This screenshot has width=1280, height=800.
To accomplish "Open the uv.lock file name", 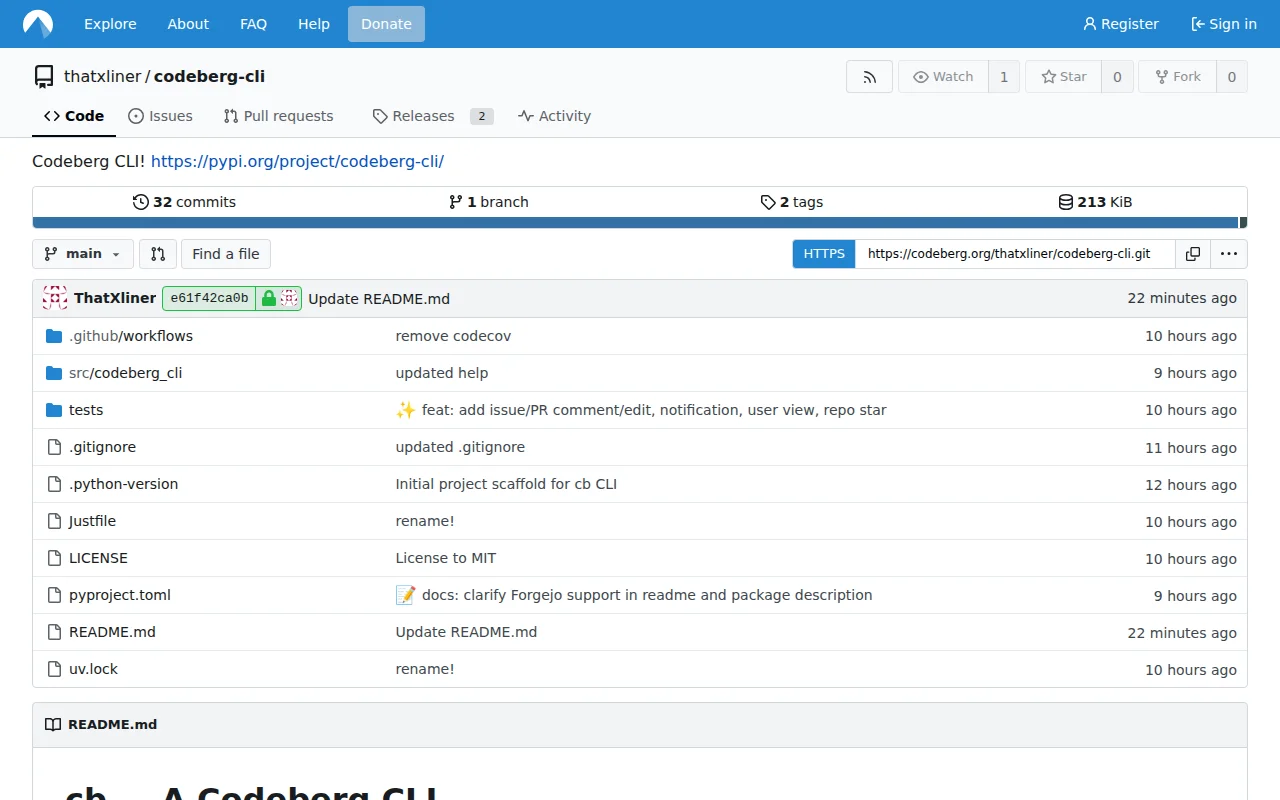I will (93, 669).
